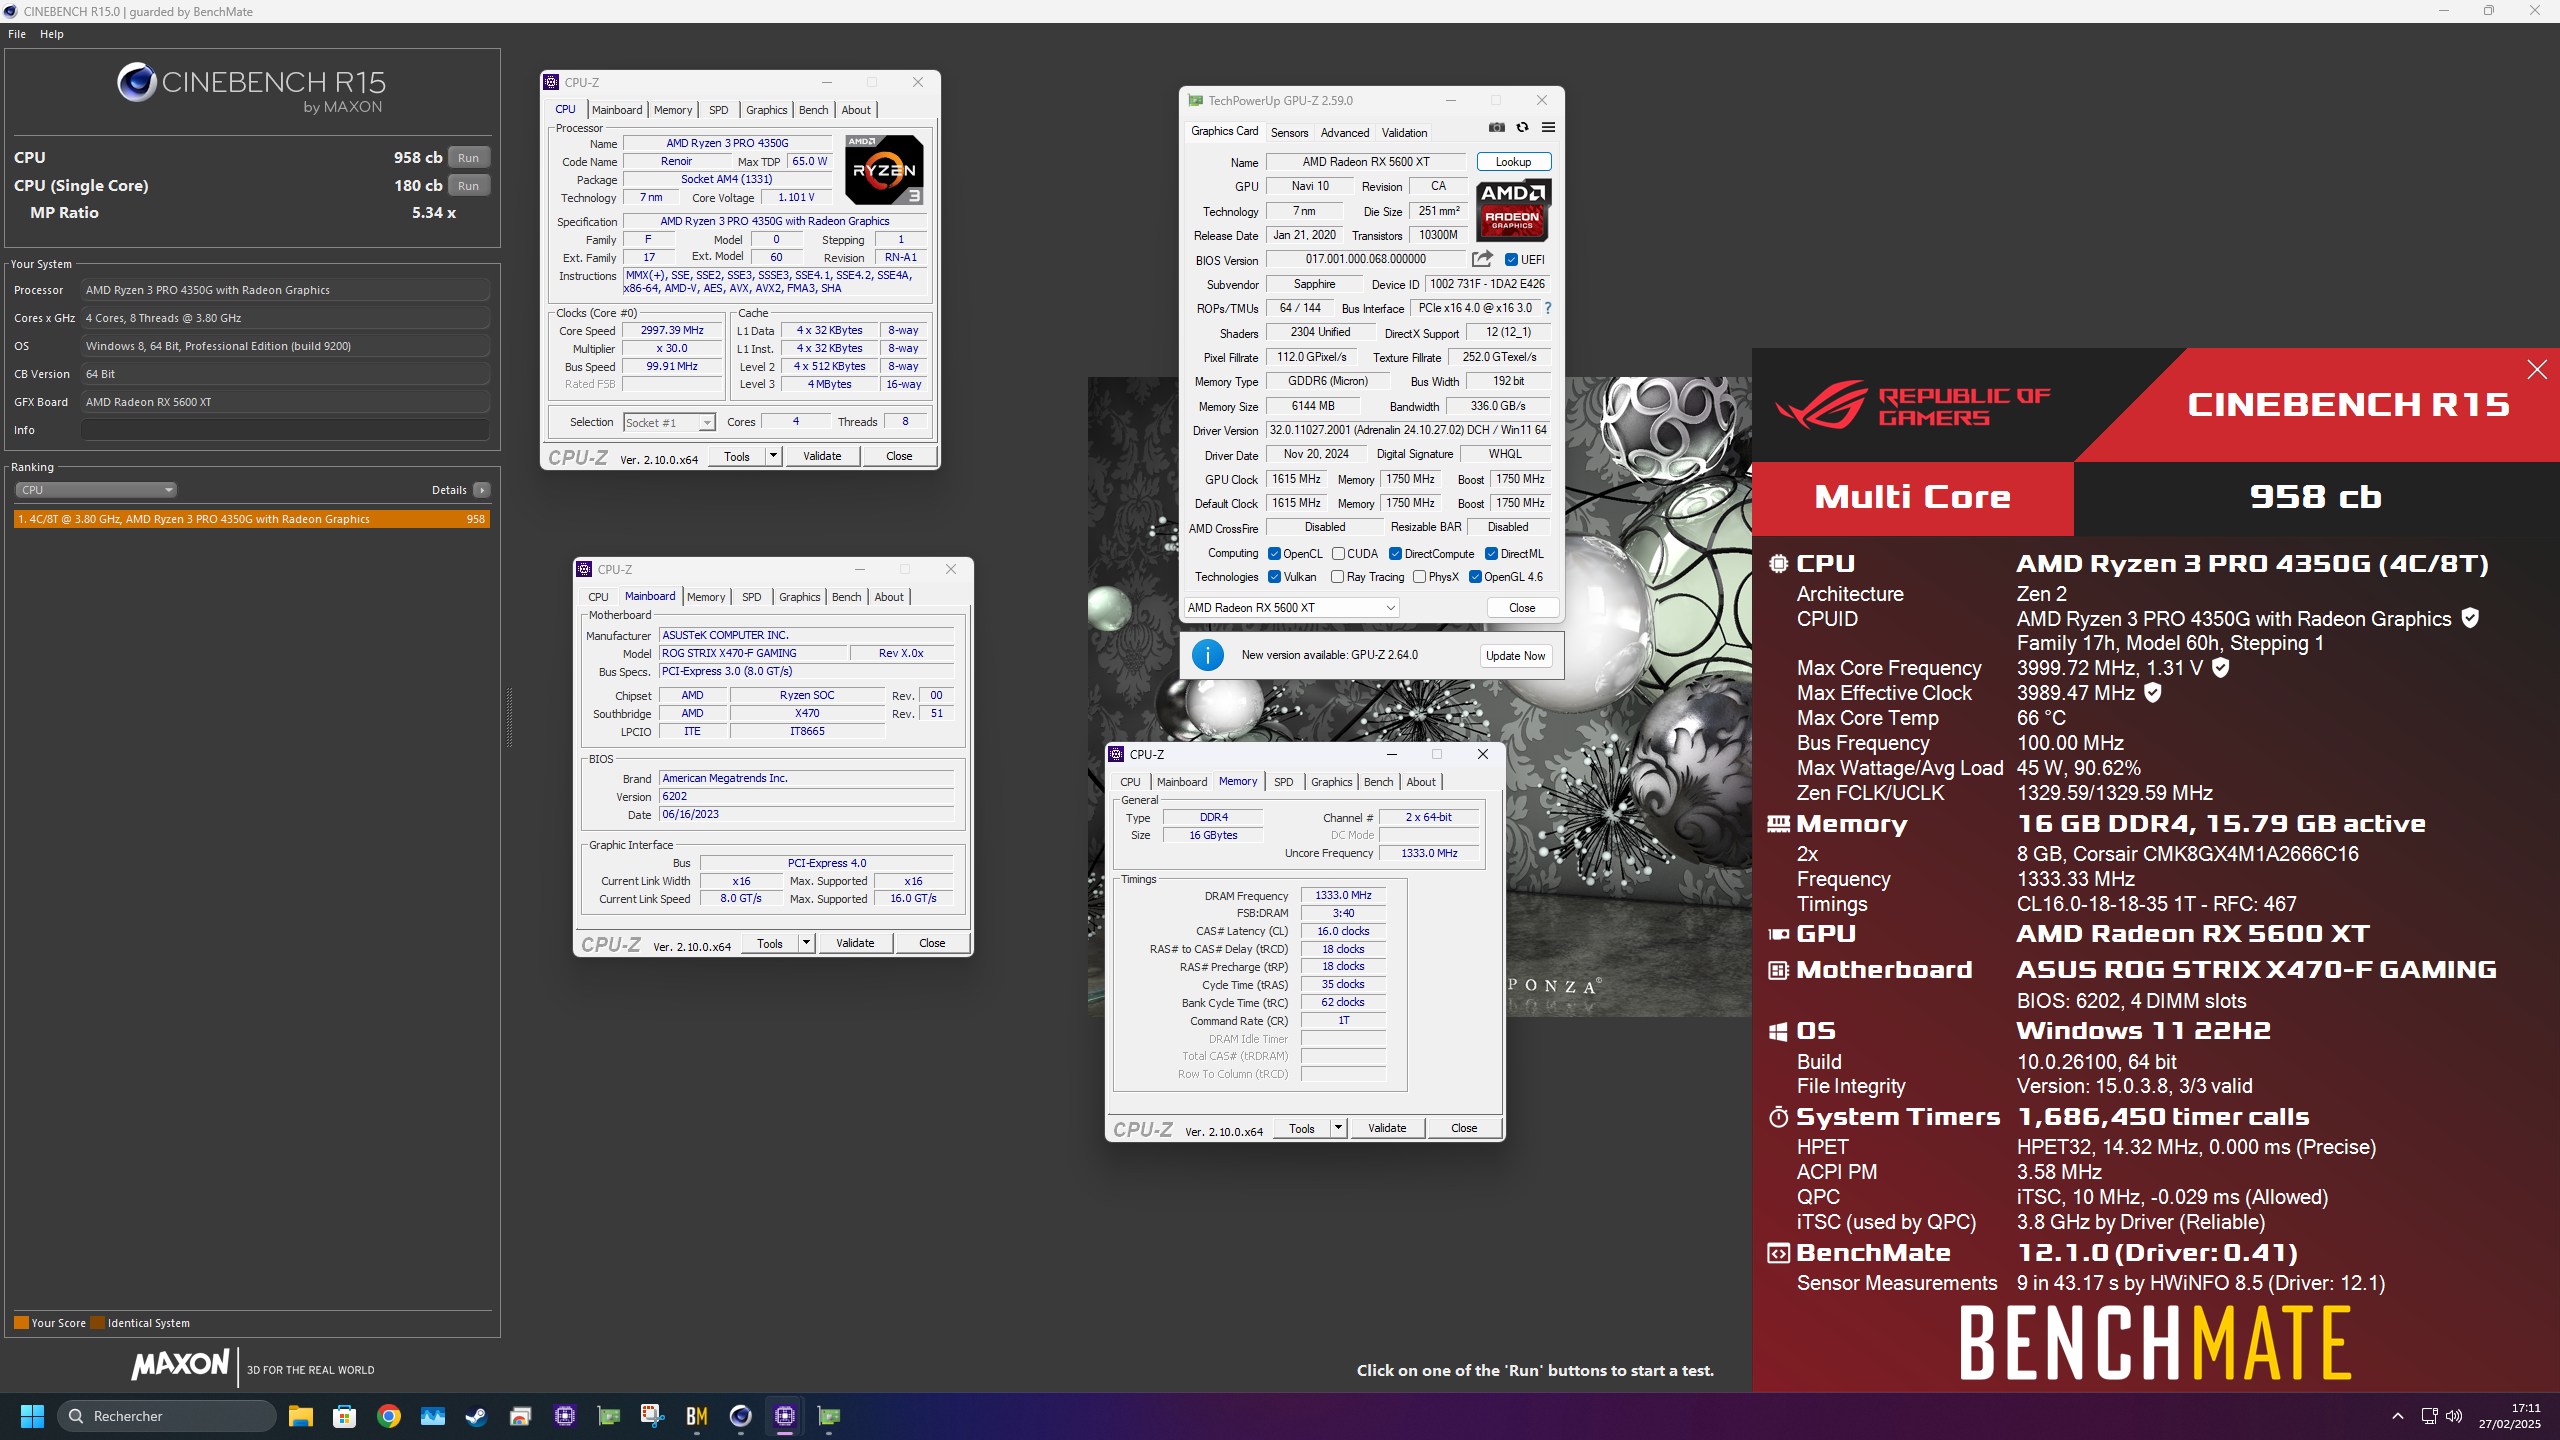Toggle the Ray Tracing checkbox

(1338, 577)
